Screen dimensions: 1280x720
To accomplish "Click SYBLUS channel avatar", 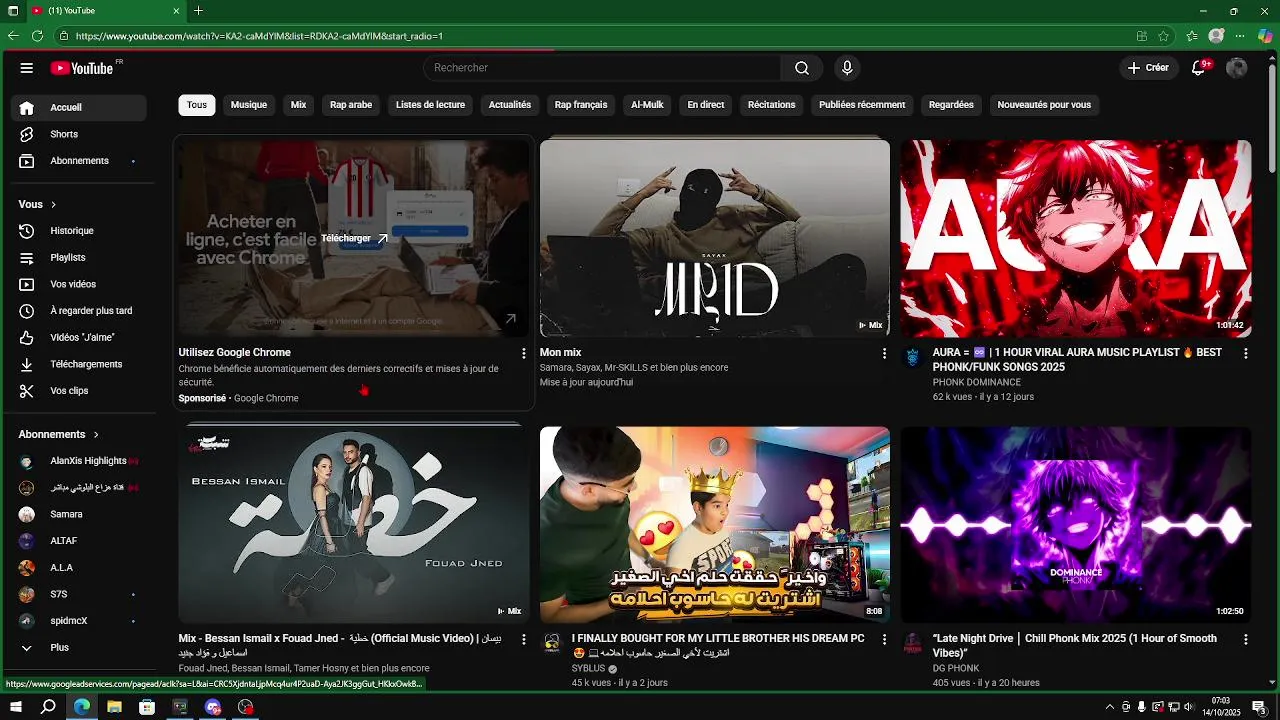I will pos(552,644).
